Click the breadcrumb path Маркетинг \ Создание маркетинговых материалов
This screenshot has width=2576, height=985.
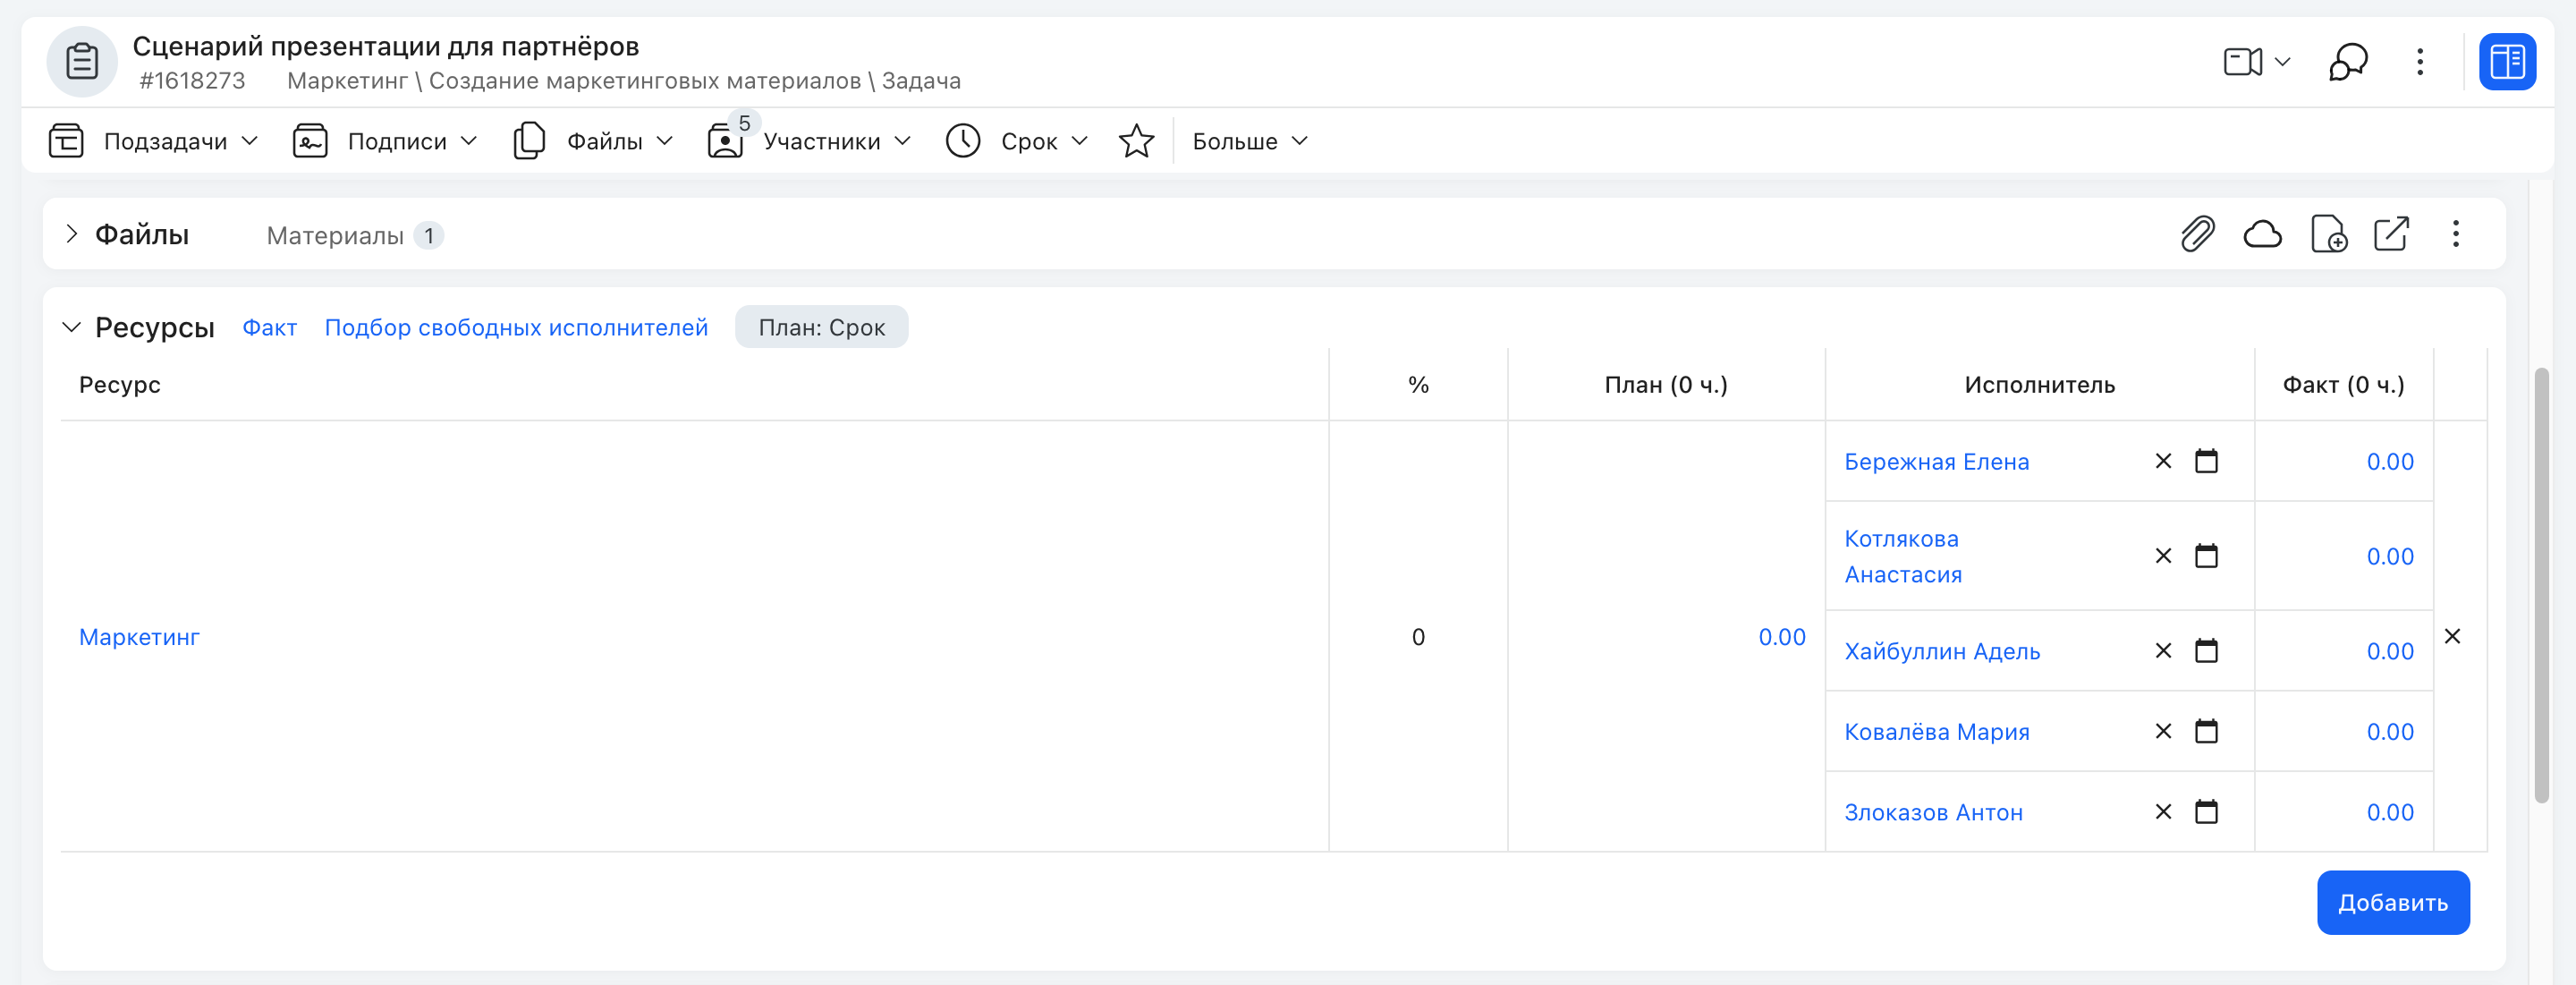click(574, 81)
